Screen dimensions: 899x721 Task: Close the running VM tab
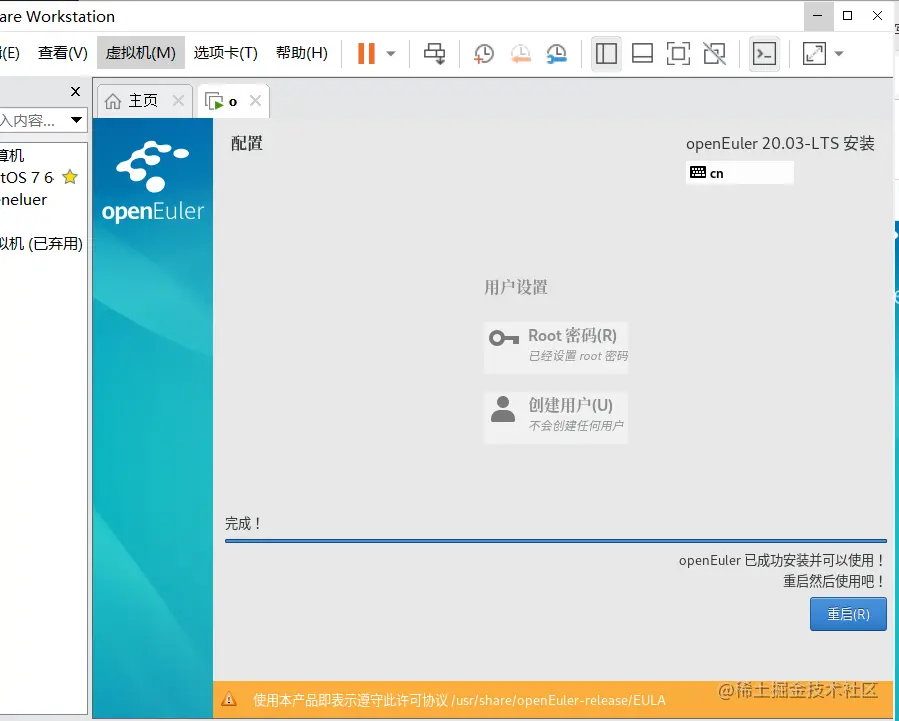point(256,101)
